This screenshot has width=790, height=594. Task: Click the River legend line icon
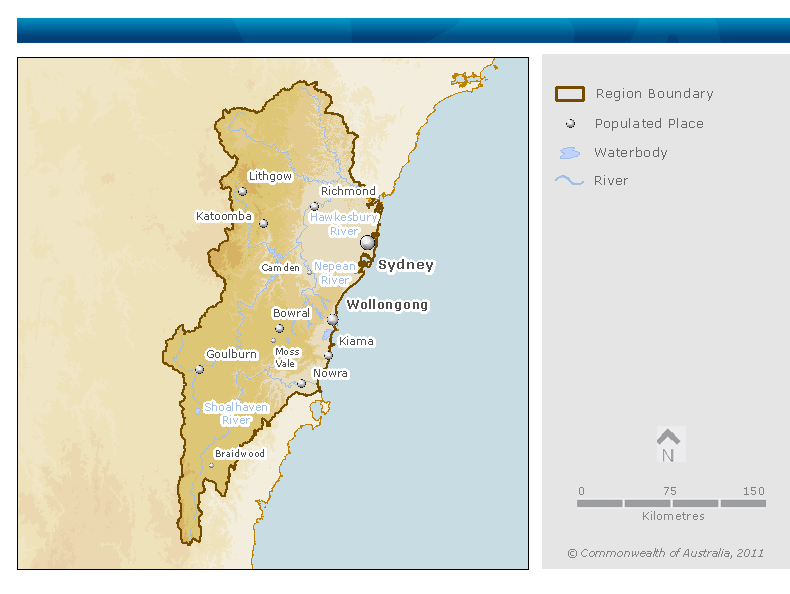pos(569,181)
